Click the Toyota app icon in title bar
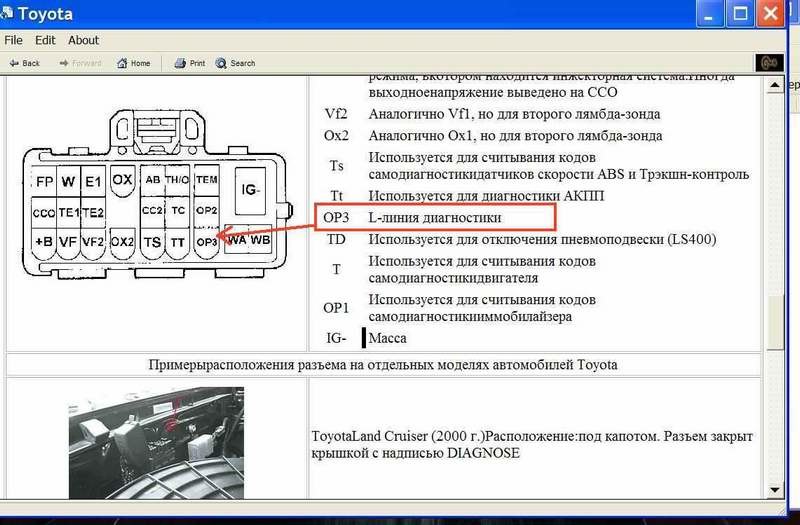Viewport: 800px width, 525px height. [6, 13]
